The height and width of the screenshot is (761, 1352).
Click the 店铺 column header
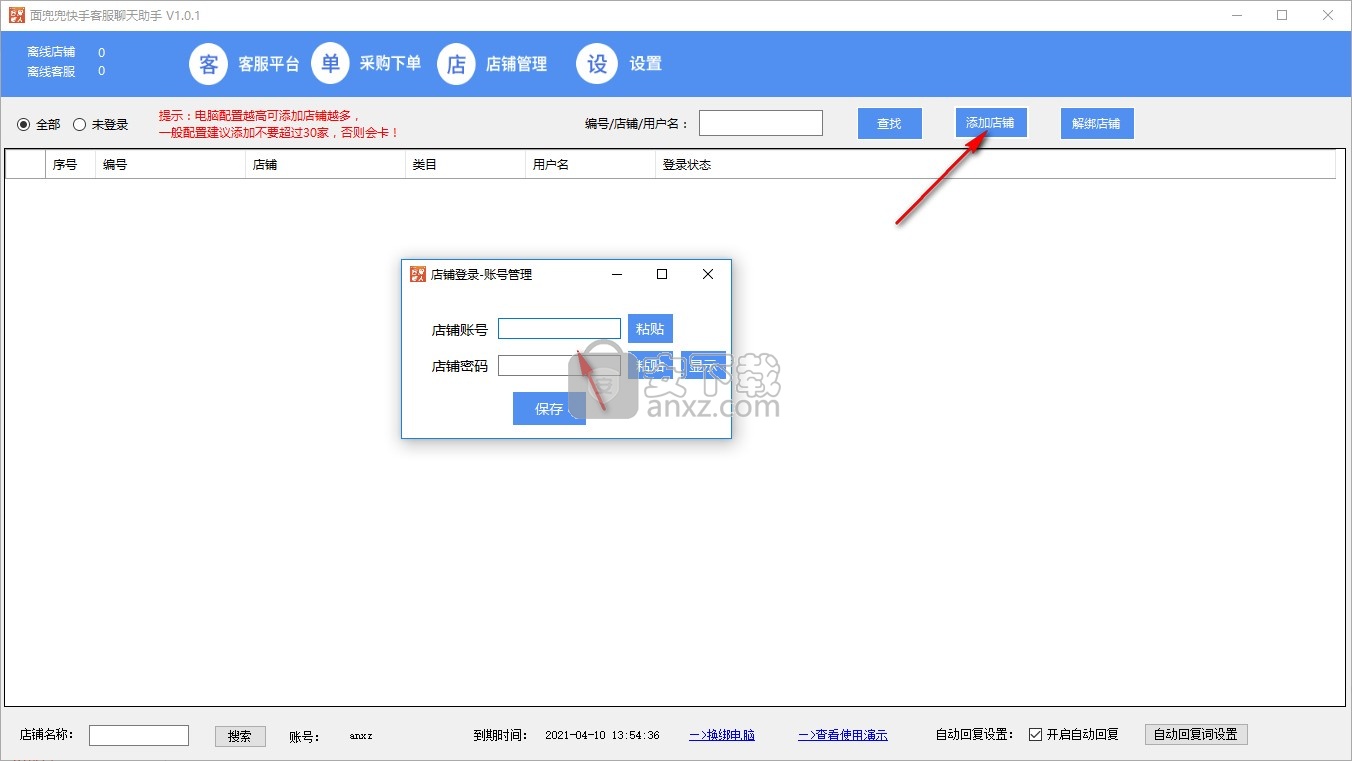[325, 165]
